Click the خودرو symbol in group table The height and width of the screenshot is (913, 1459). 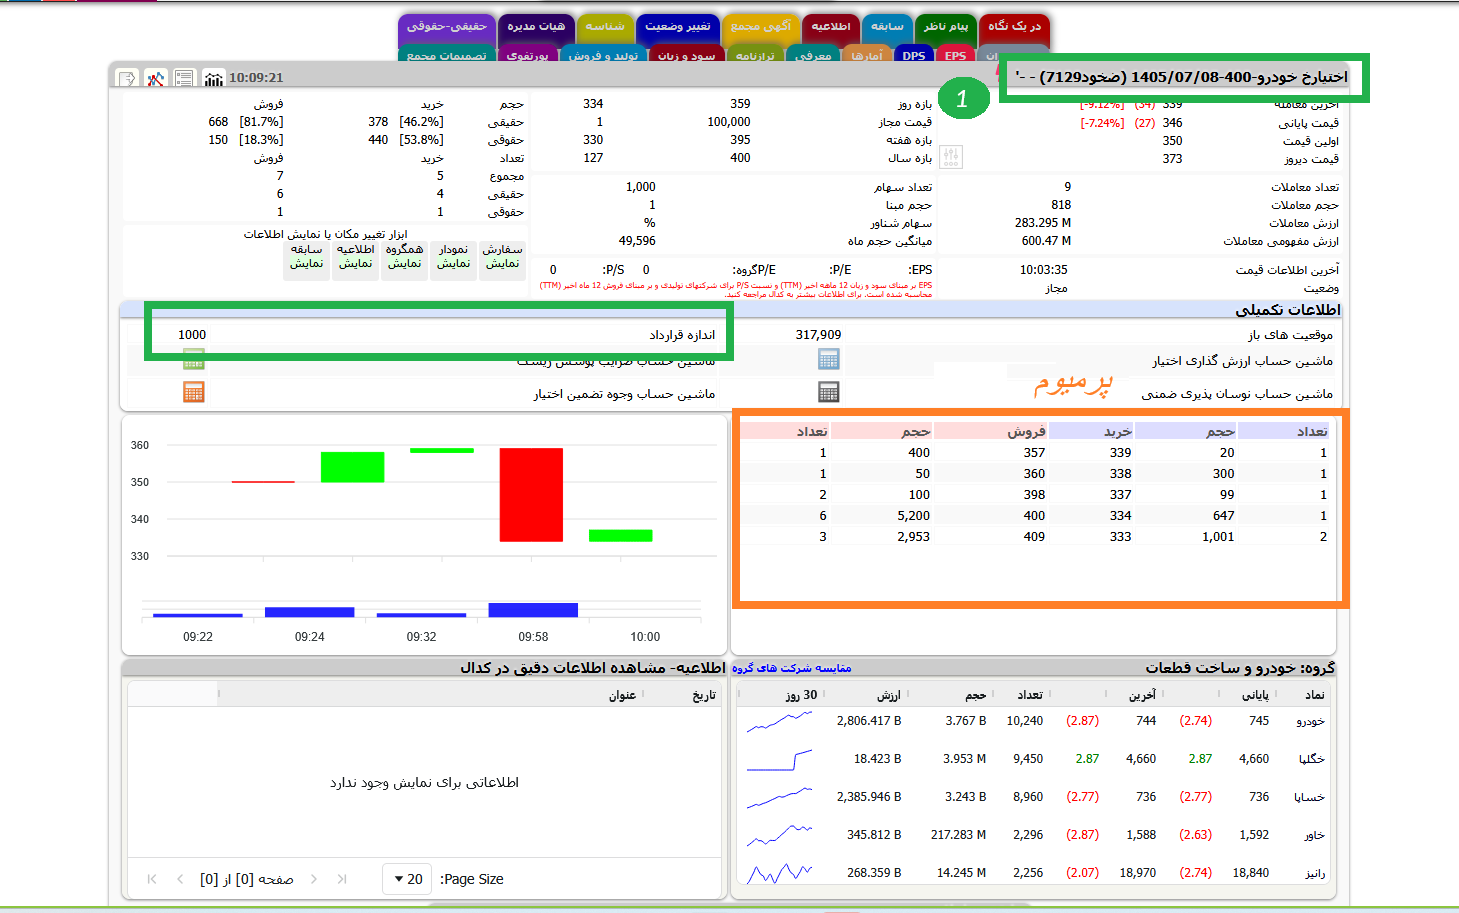click(x=1310, y=721)
